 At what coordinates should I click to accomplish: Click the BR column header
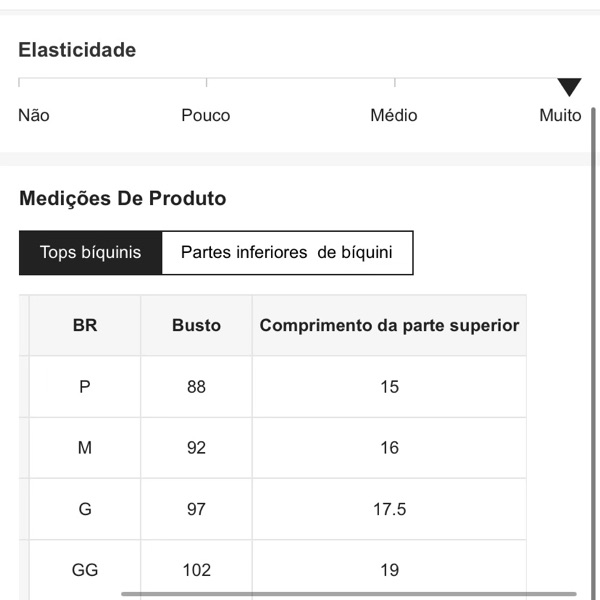tap(85, 326)
